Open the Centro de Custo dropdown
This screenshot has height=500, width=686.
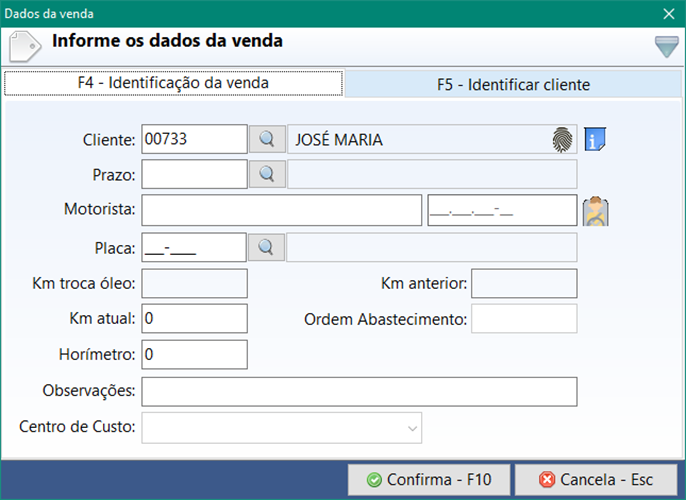(281, 428)
